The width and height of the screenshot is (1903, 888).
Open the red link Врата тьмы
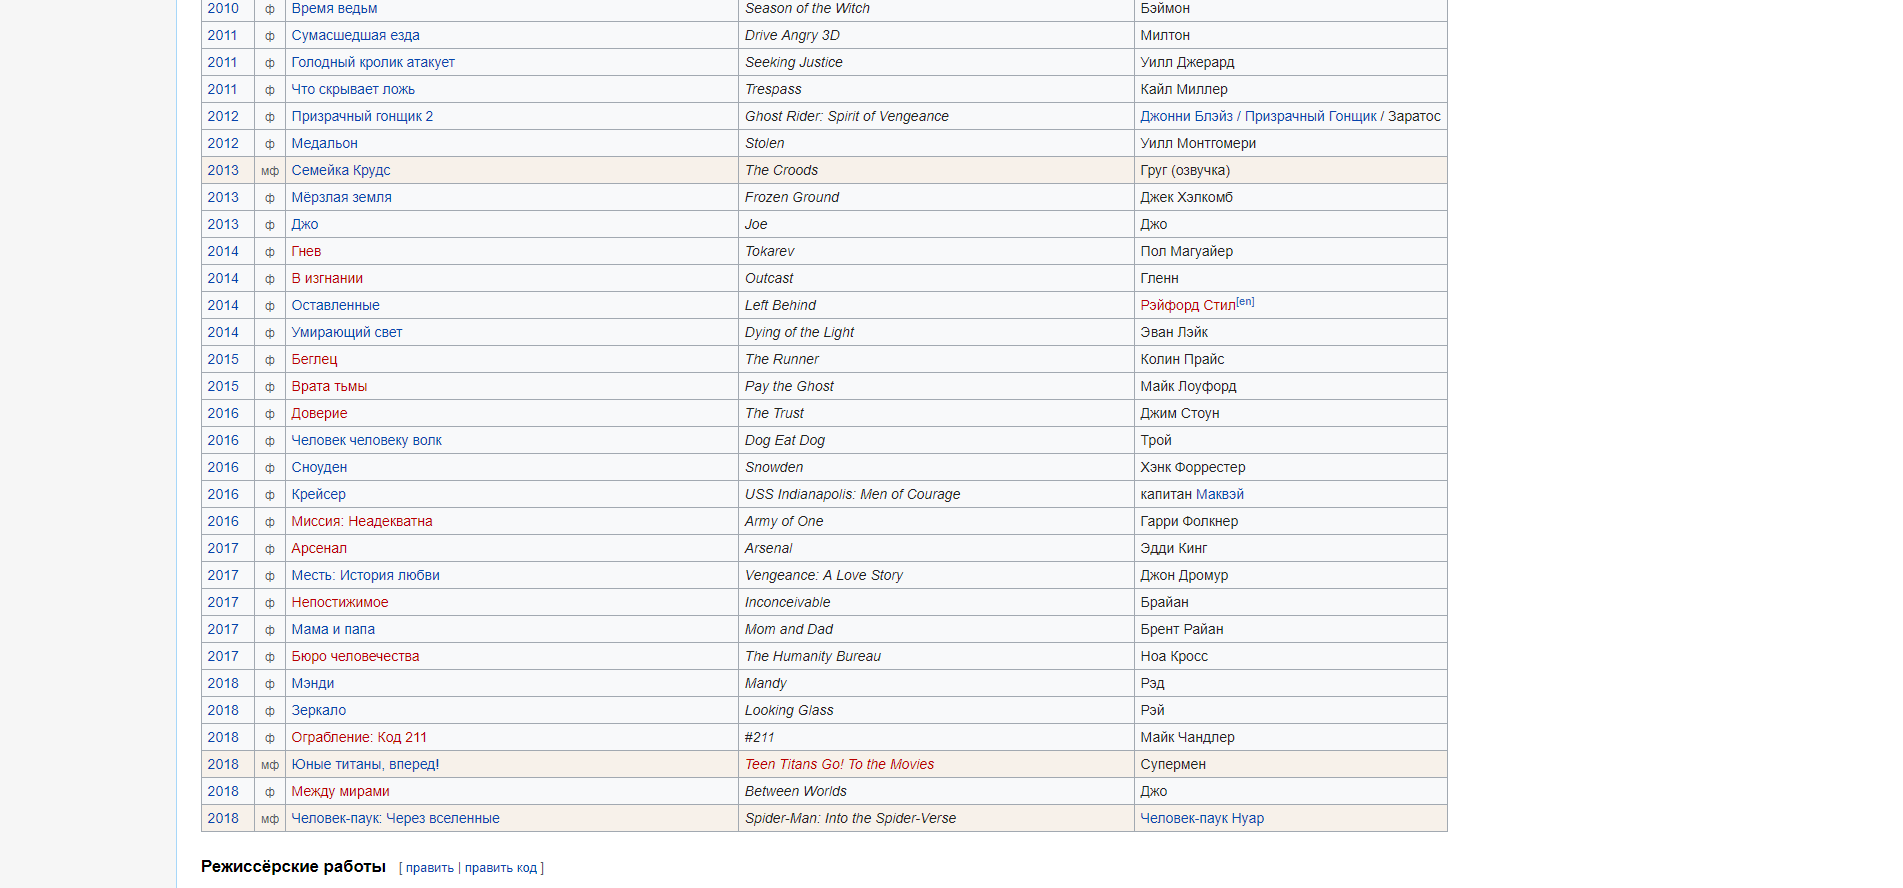(329, 386)
